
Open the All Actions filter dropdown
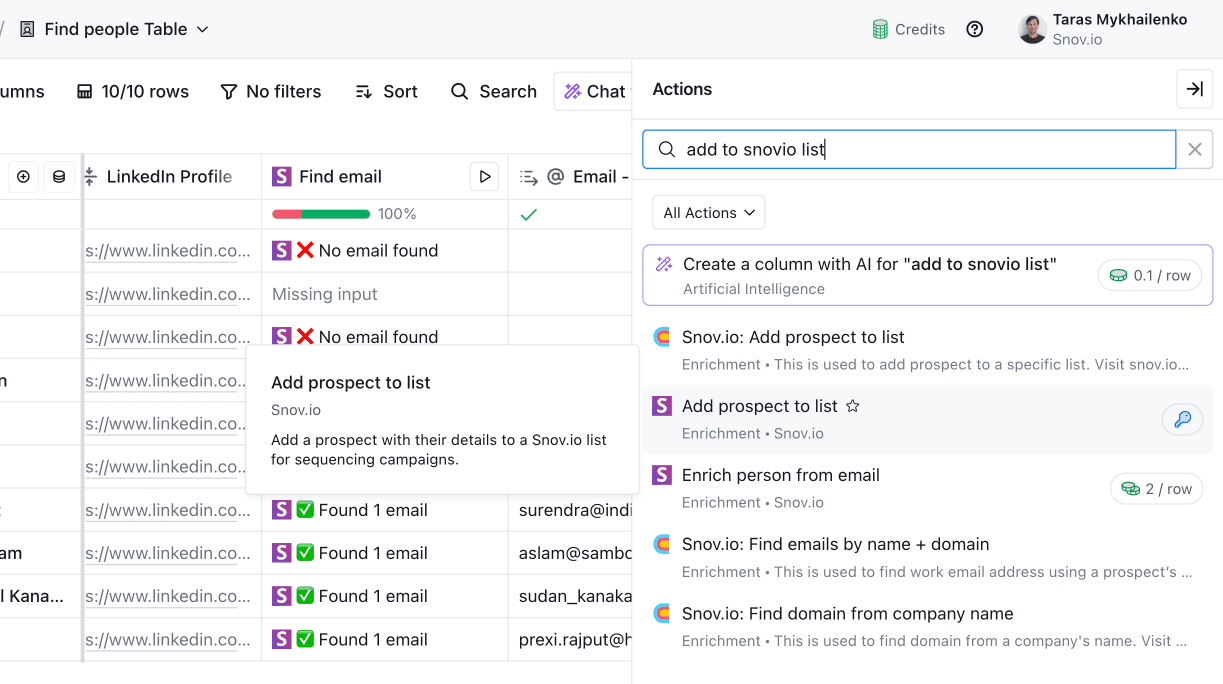pos(708,213)
